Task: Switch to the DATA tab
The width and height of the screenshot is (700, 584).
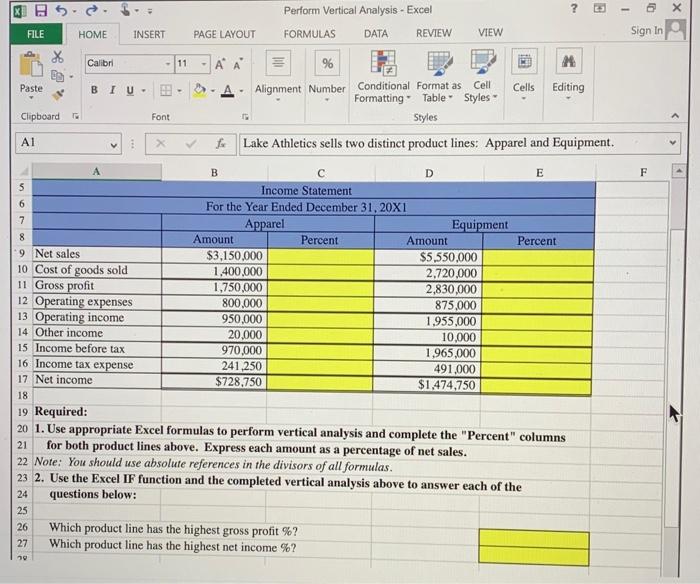Action: click(x=375, y=33)
